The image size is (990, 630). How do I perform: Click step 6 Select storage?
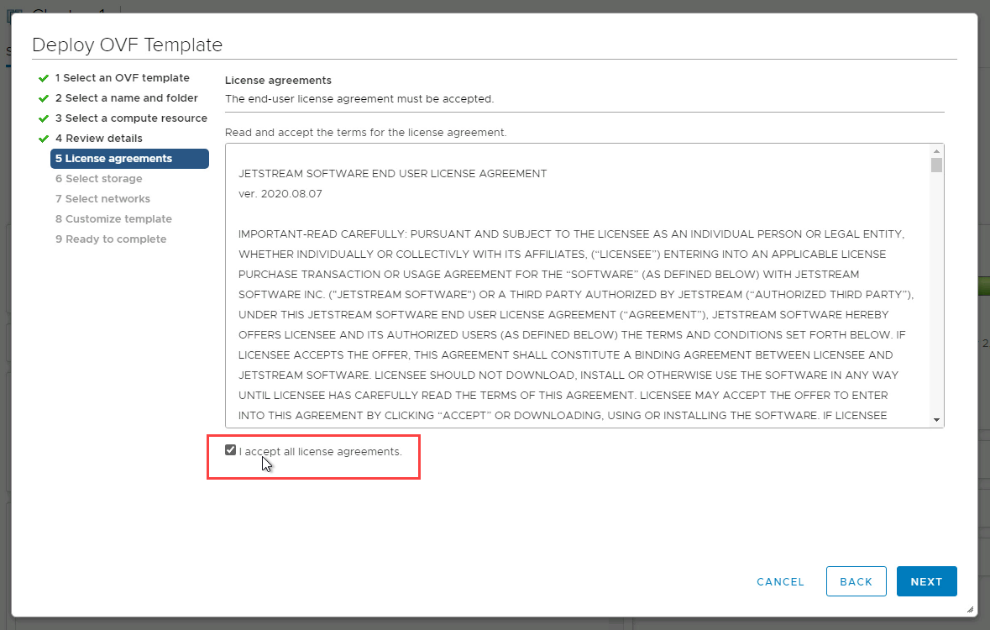point(98,179)
